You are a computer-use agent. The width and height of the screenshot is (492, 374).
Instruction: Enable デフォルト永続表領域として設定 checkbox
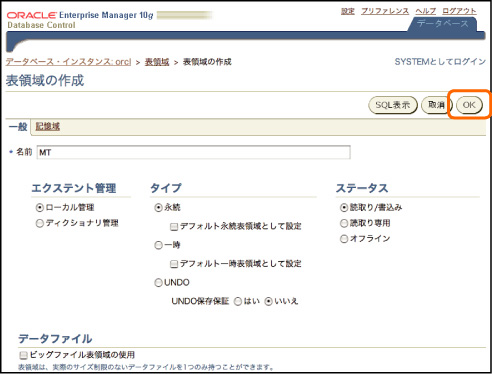pyautogui.click(x=174, y=227)
